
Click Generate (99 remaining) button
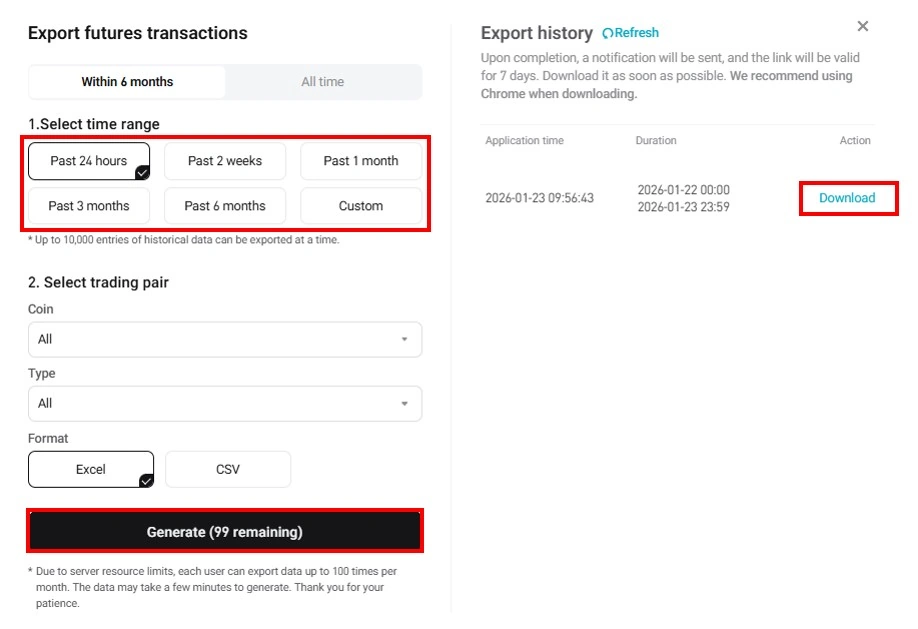(x=225, y=531)
